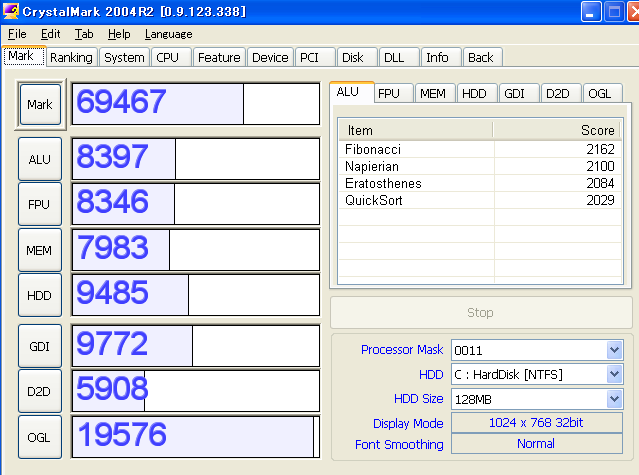The width and height of the screenshot is (639, 475).
Task: Select the Fibonacci row
Action: tap(480, 149)
